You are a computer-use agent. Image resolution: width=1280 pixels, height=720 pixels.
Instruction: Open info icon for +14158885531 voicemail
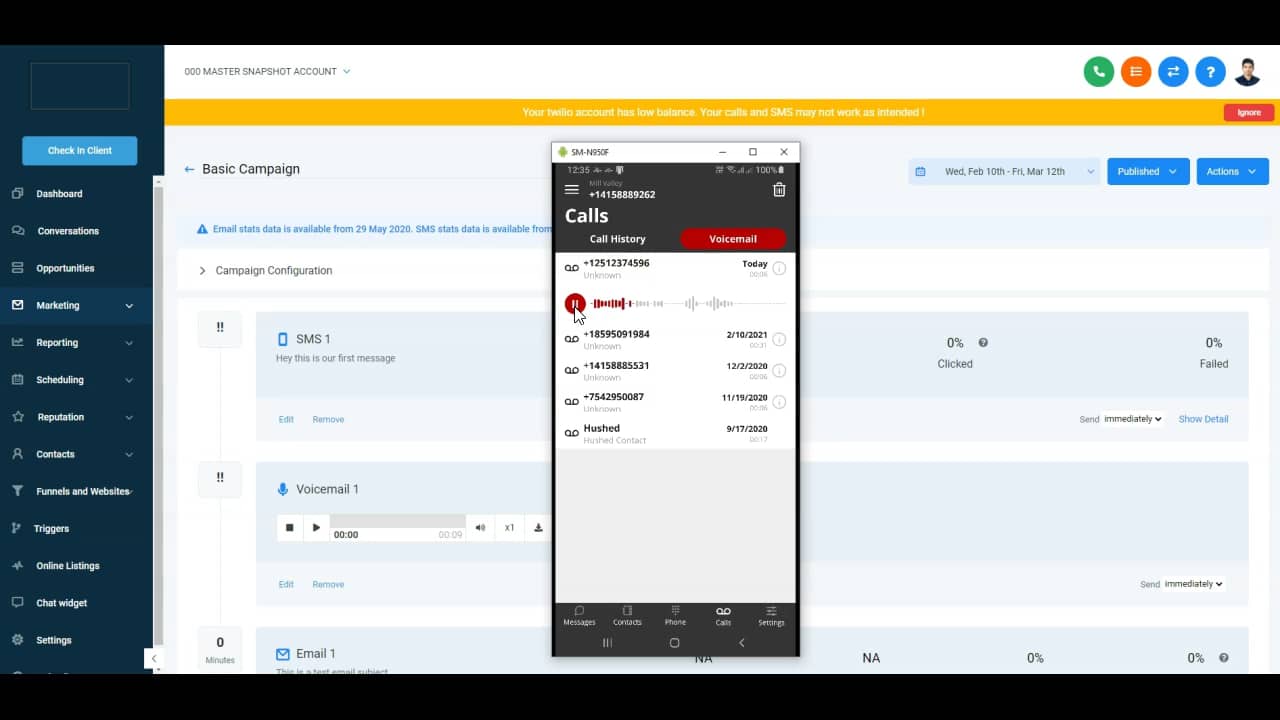779,371
